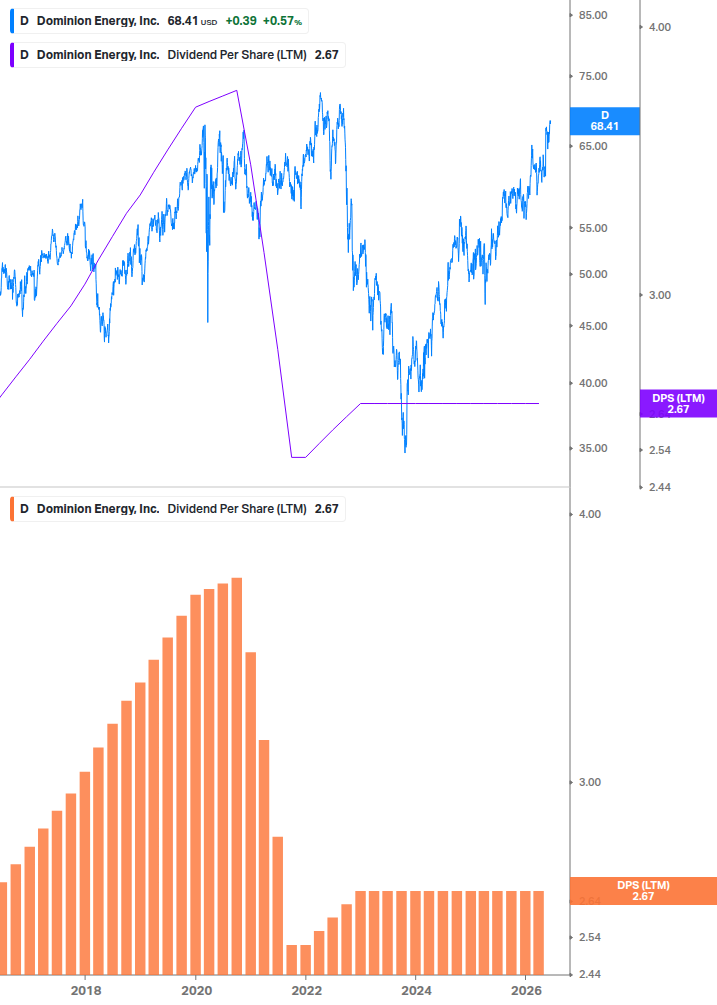This screenshot has width=717, height=1005.
Task: Select the purple Dividend Per Share legend
Action: [177, 55]
